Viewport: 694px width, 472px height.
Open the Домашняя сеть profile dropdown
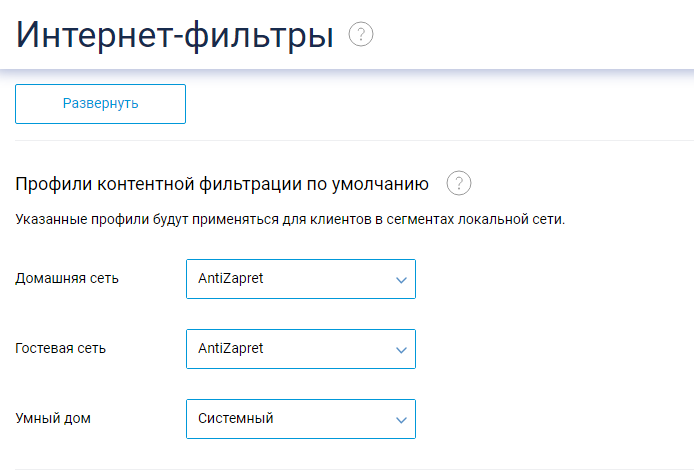[x=301, y=279]
